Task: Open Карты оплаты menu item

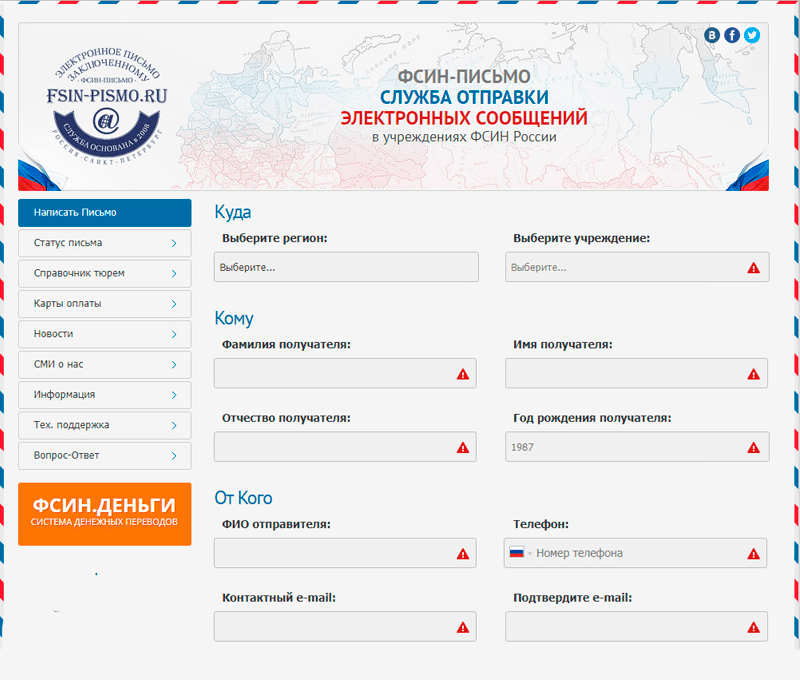Action: [105, 304]
